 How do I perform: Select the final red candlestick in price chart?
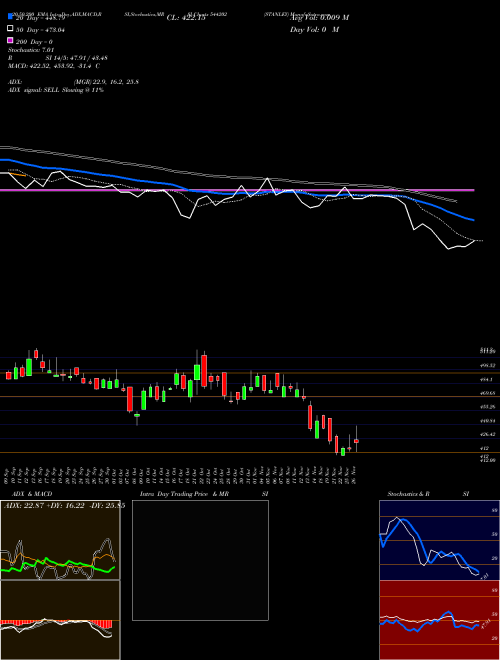356,441
